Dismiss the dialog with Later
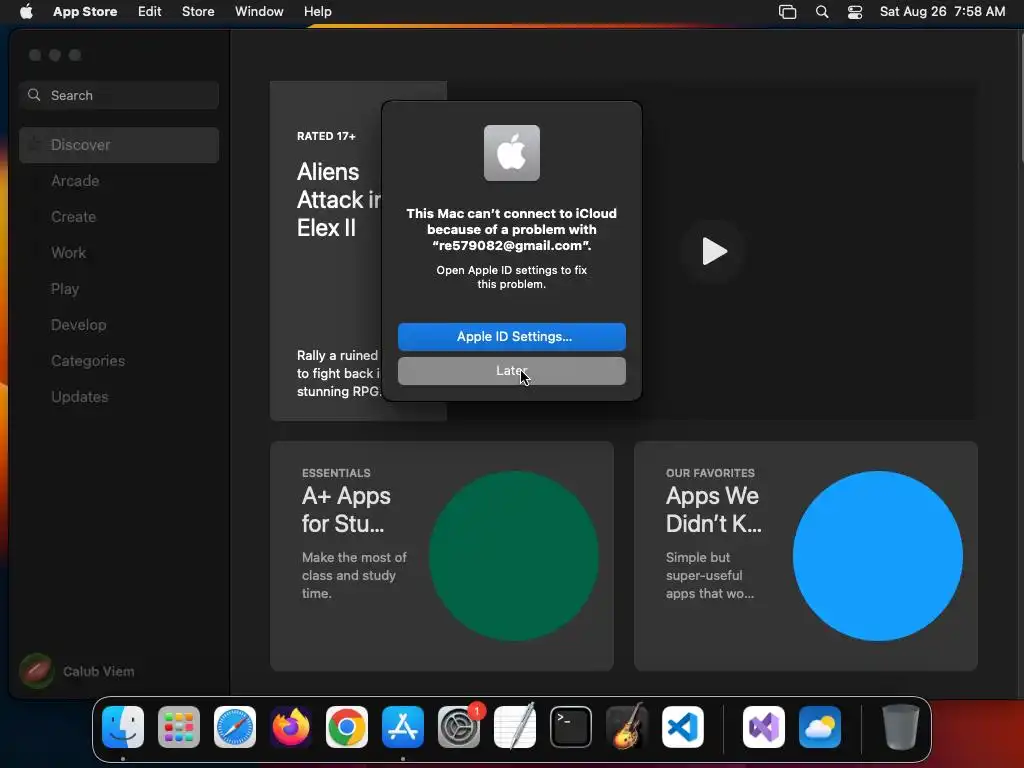 click(x=511, y=371)
